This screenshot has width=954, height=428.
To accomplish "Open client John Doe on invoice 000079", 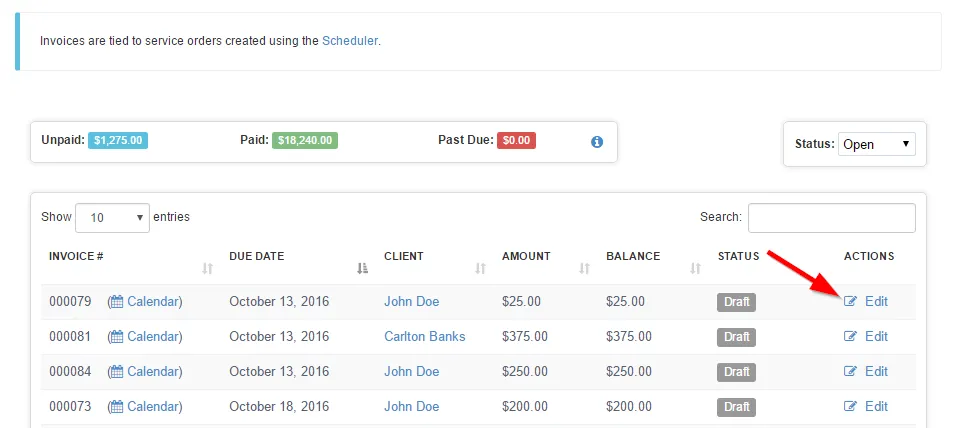I will click(411, 301).
